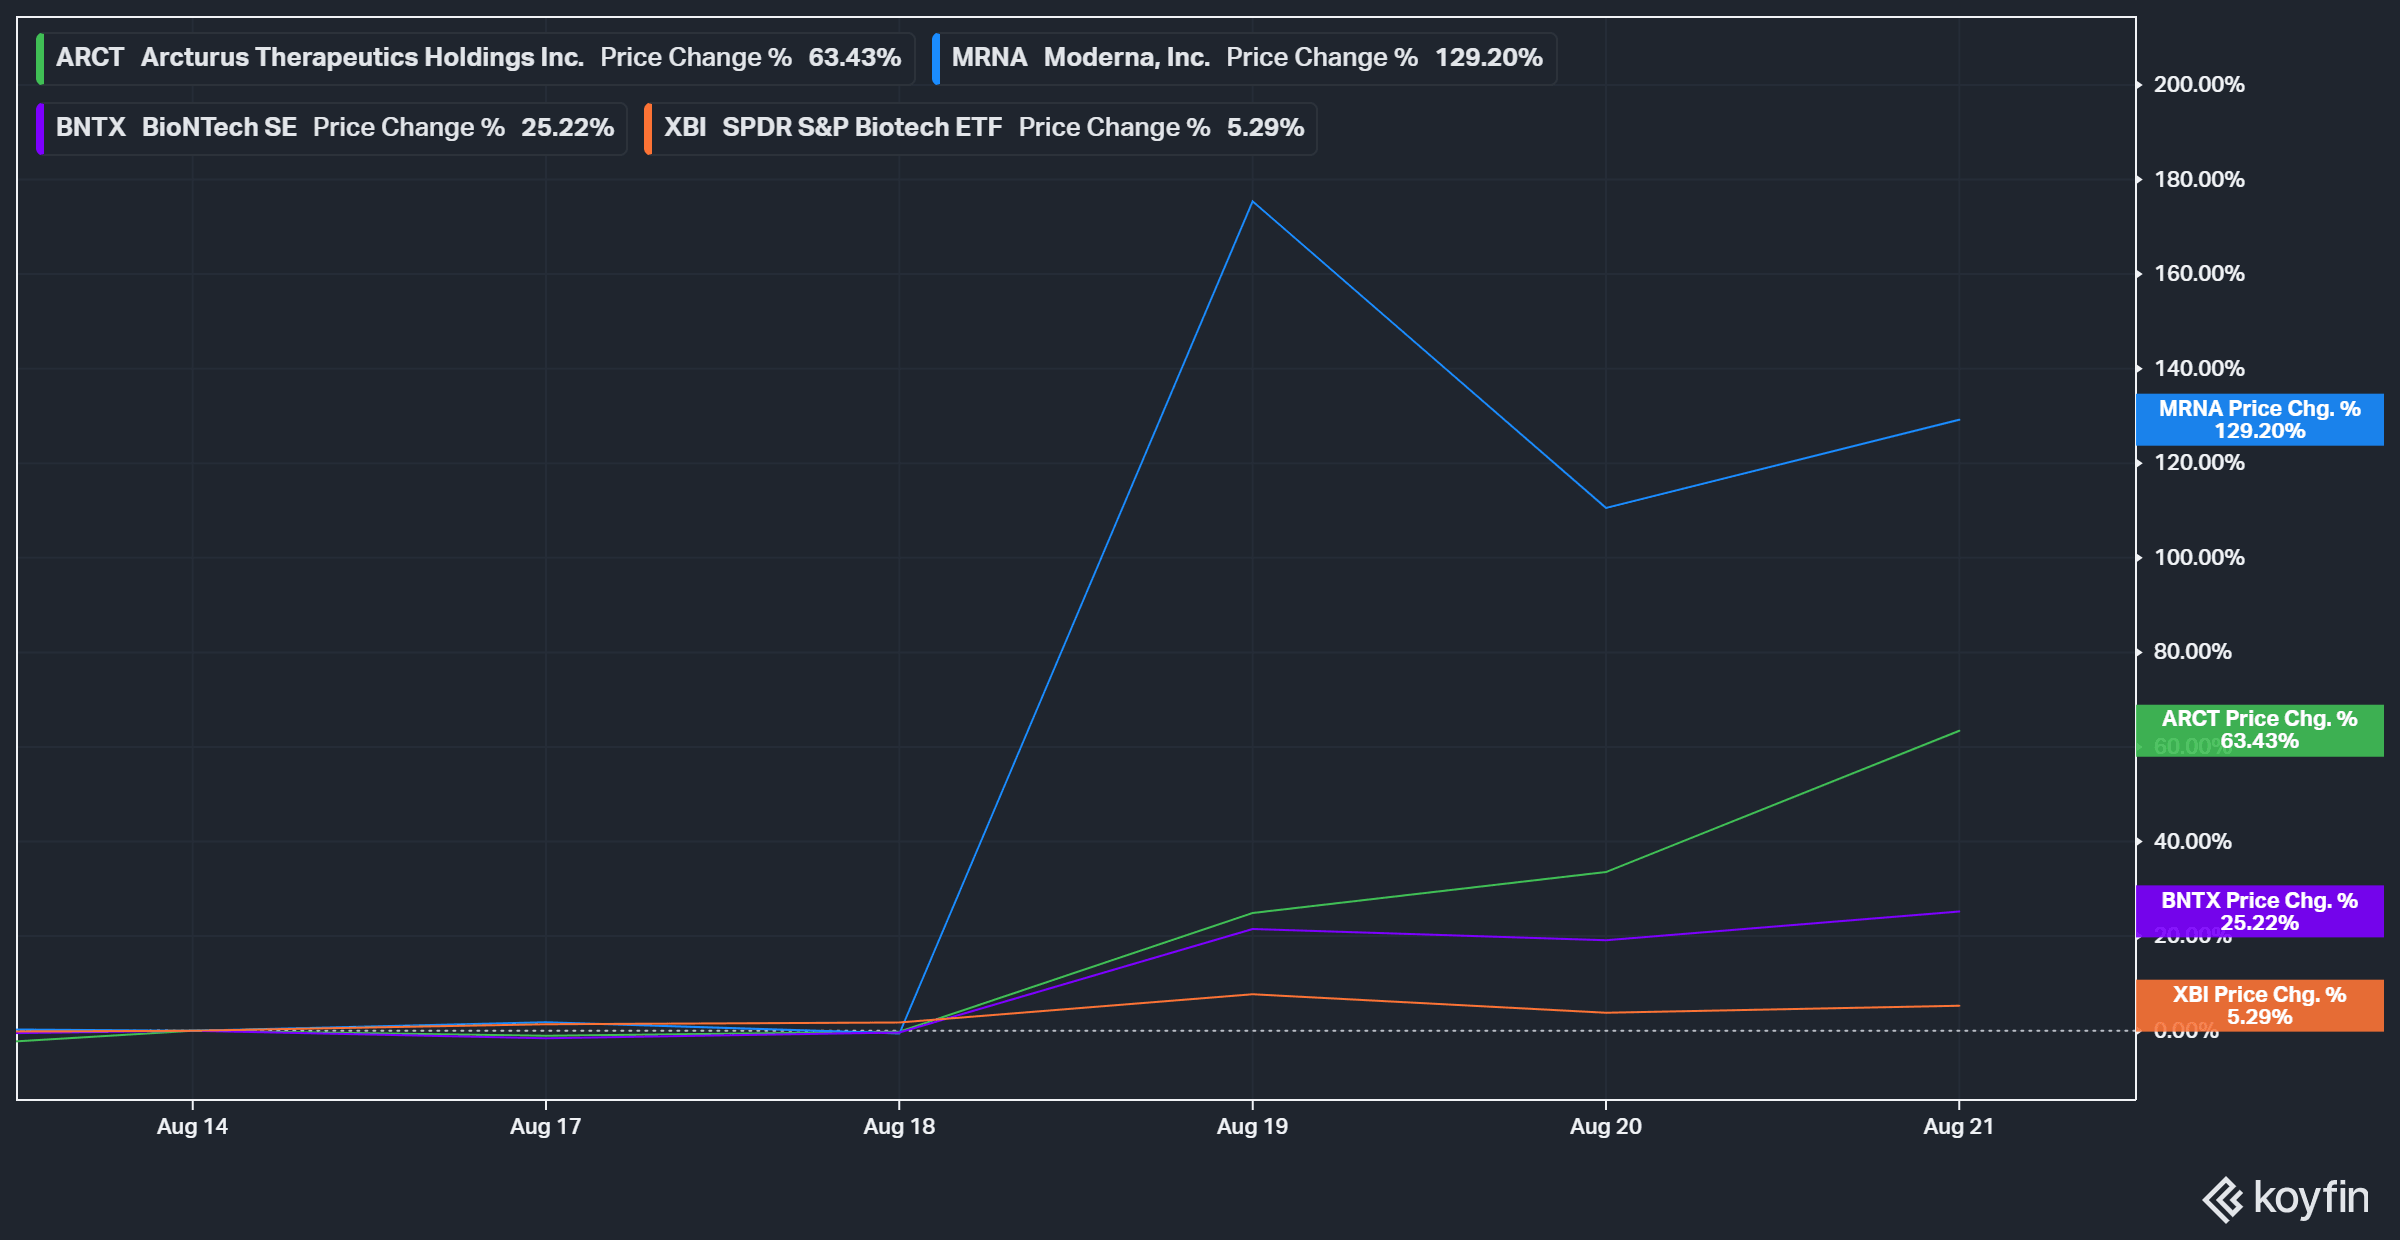Click the green ARCT line point at Aug 20
Screen dimensions: 2400x1240
point(1606,872)
